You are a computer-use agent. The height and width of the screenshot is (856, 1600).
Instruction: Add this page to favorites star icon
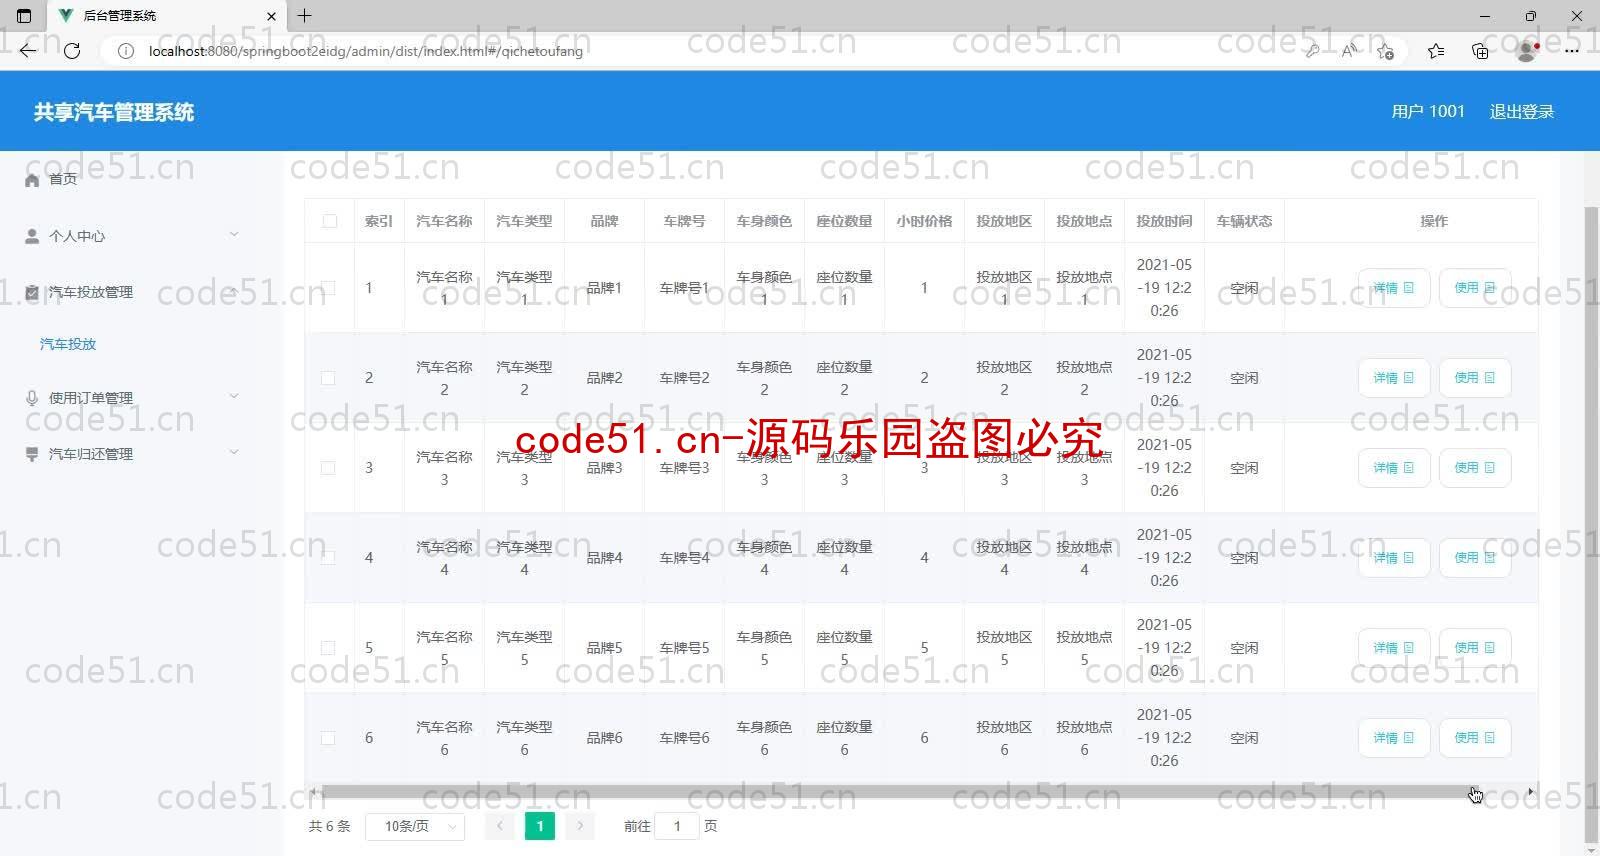point(1385,51)
